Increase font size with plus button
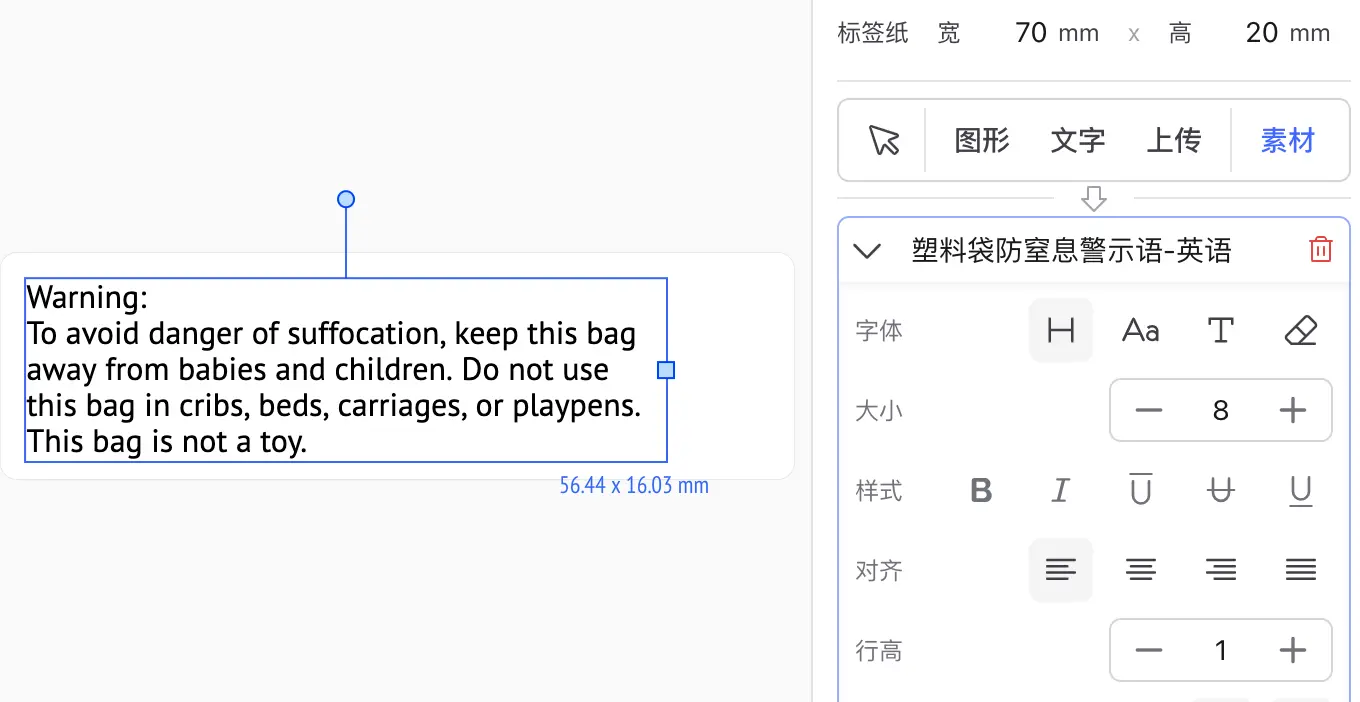The height and width of the screenshot is (702, 1360). tap(1293, 411)
